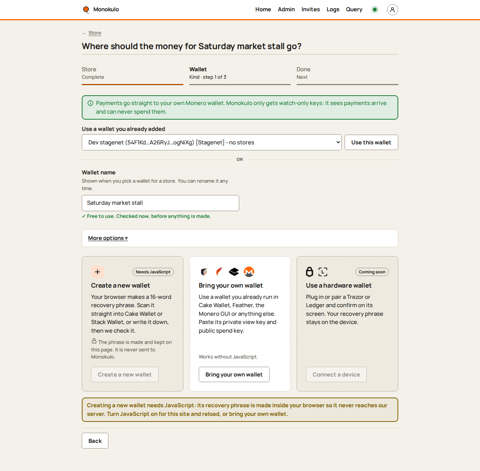Click the Feather wallet icon
This screenshot has height=471, width=480.
pos(219,272)
